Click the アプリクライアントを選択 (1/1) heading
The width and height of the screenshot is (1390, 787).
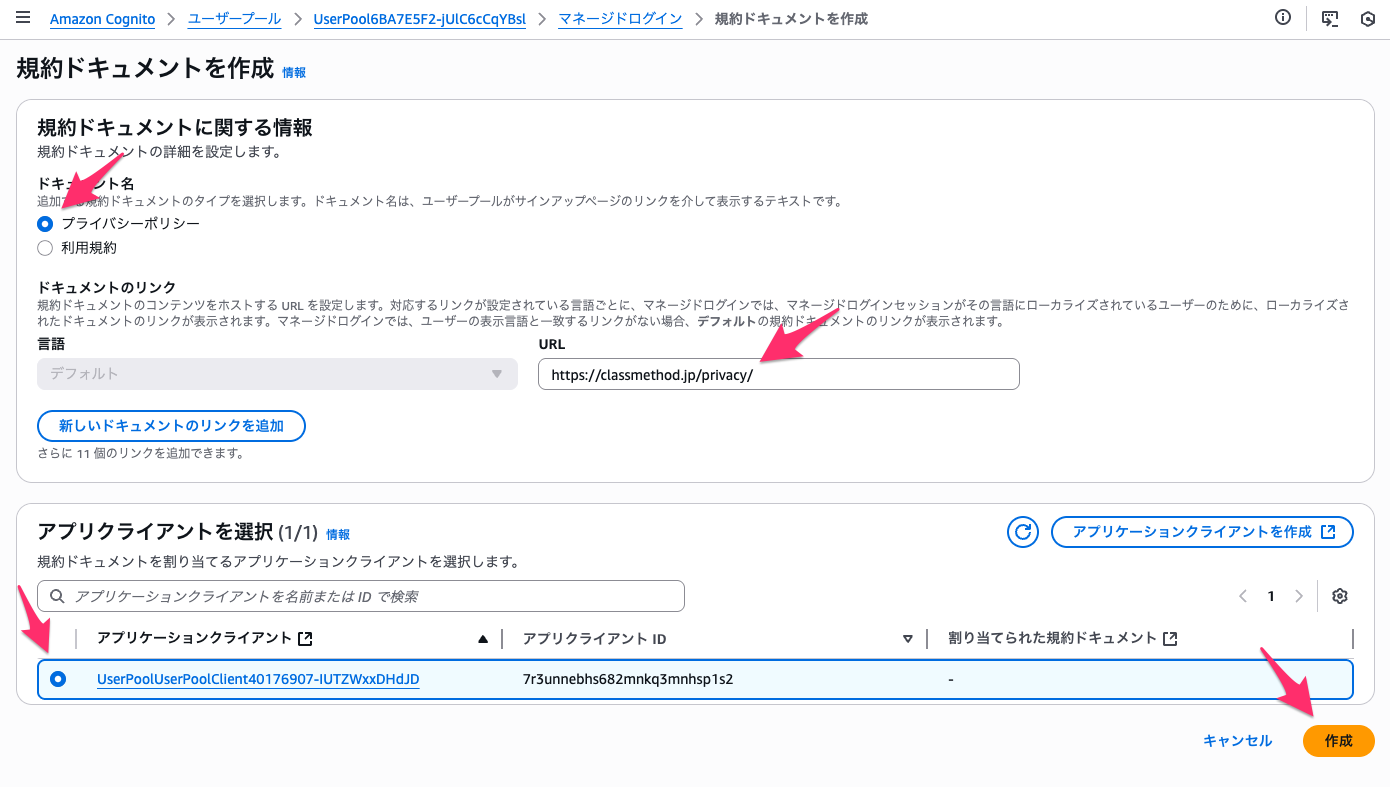(x=177, y=532)
